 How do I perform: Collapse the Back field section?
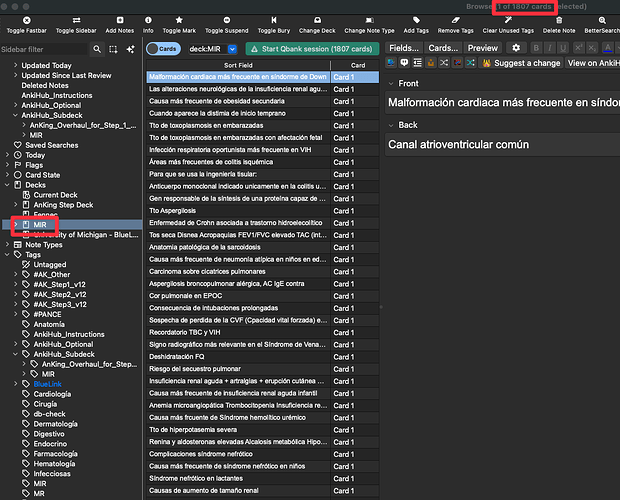391,125
